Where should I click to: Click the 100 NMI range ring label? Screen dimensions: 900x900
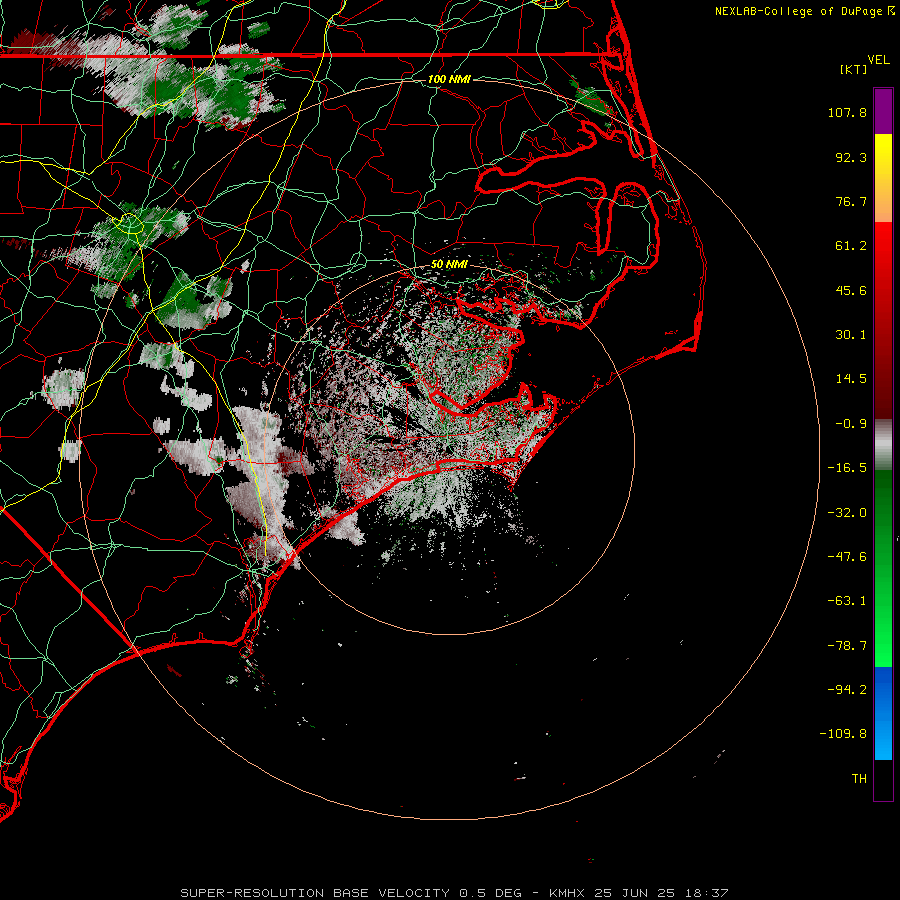point(449,79)
